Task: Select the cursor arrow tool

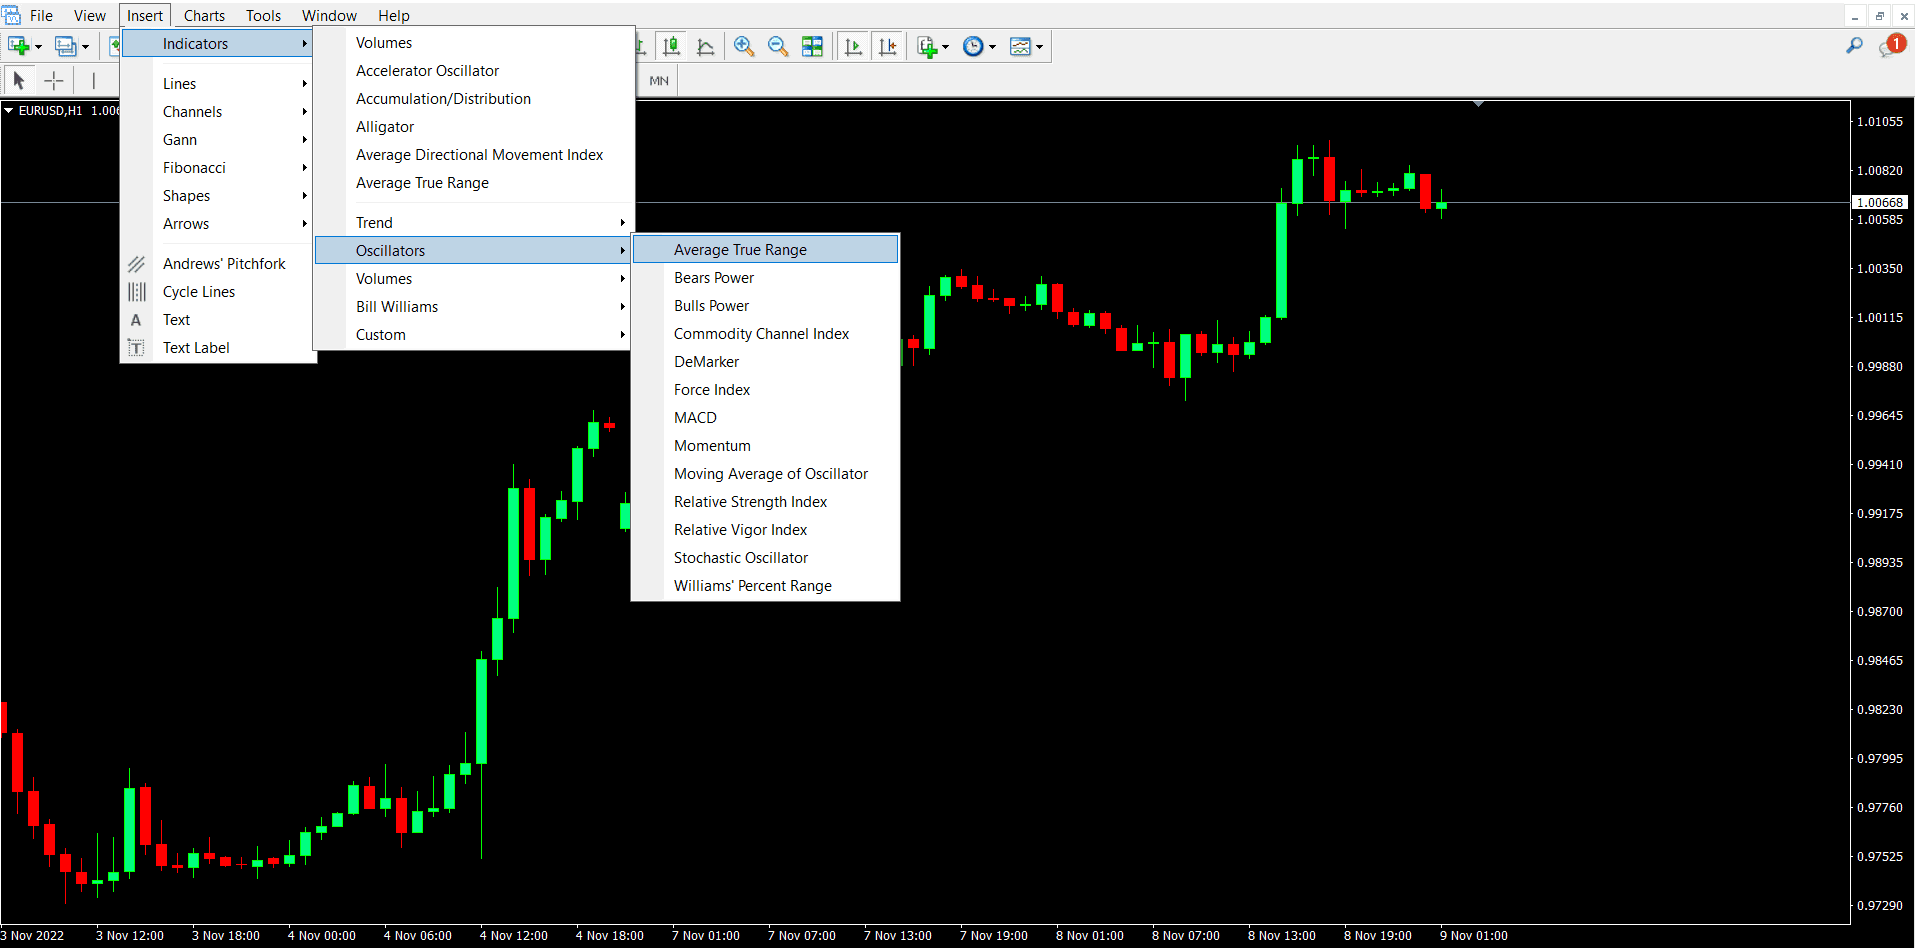Action: click(x=19, y=80)
